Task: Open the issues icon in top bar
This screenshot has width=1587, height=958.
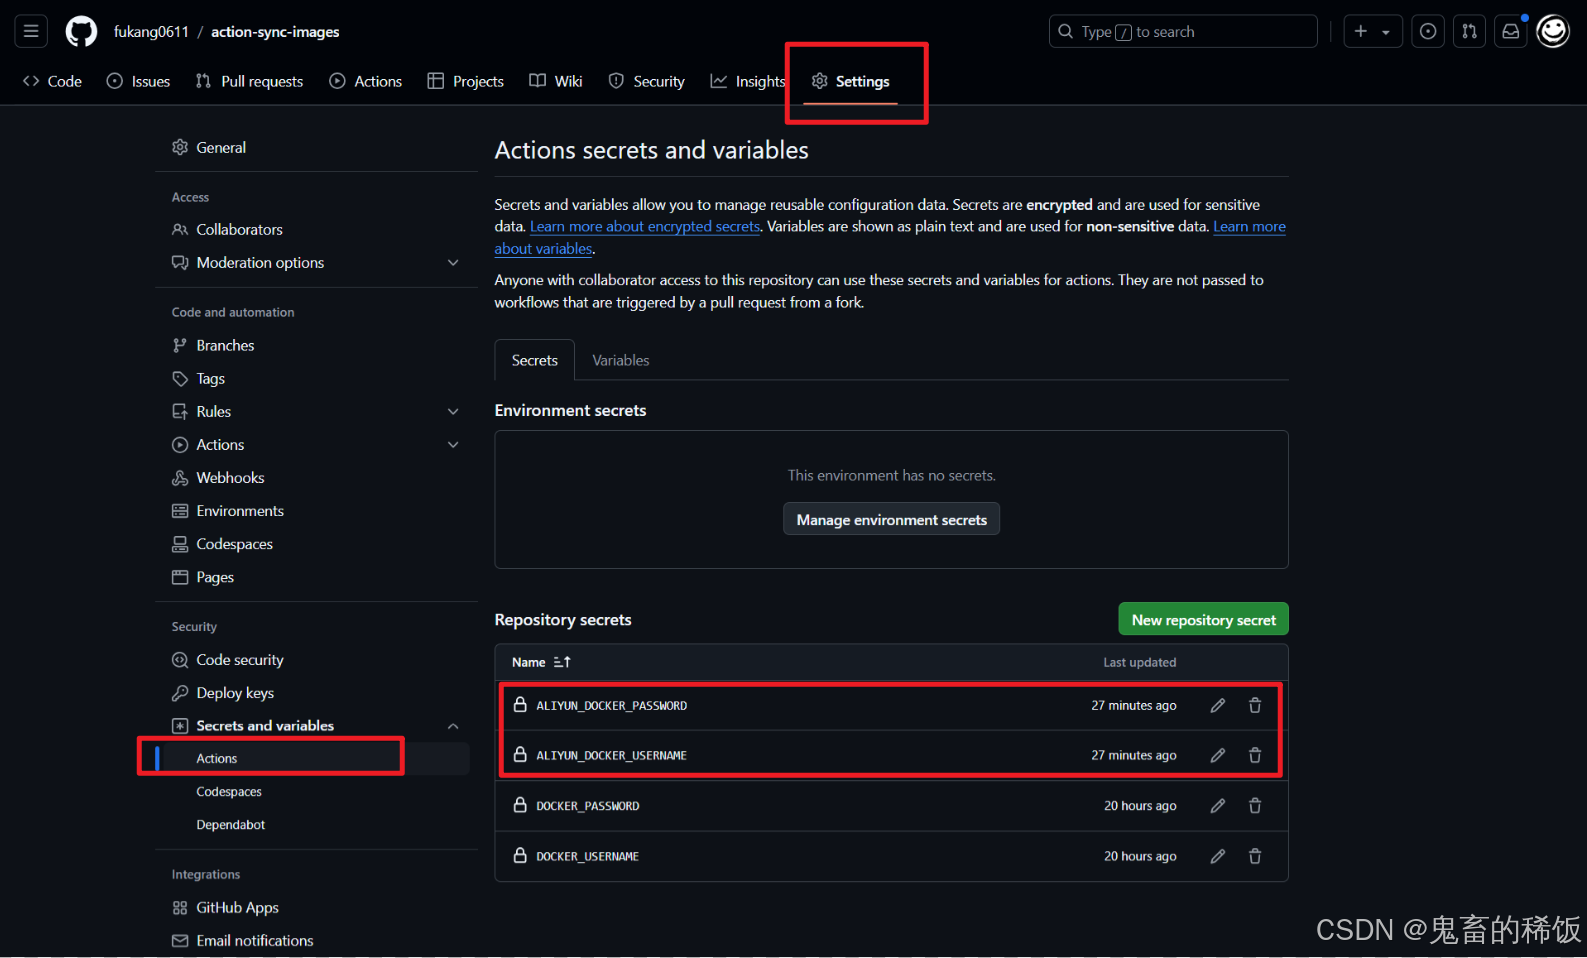Action: 1428,31
